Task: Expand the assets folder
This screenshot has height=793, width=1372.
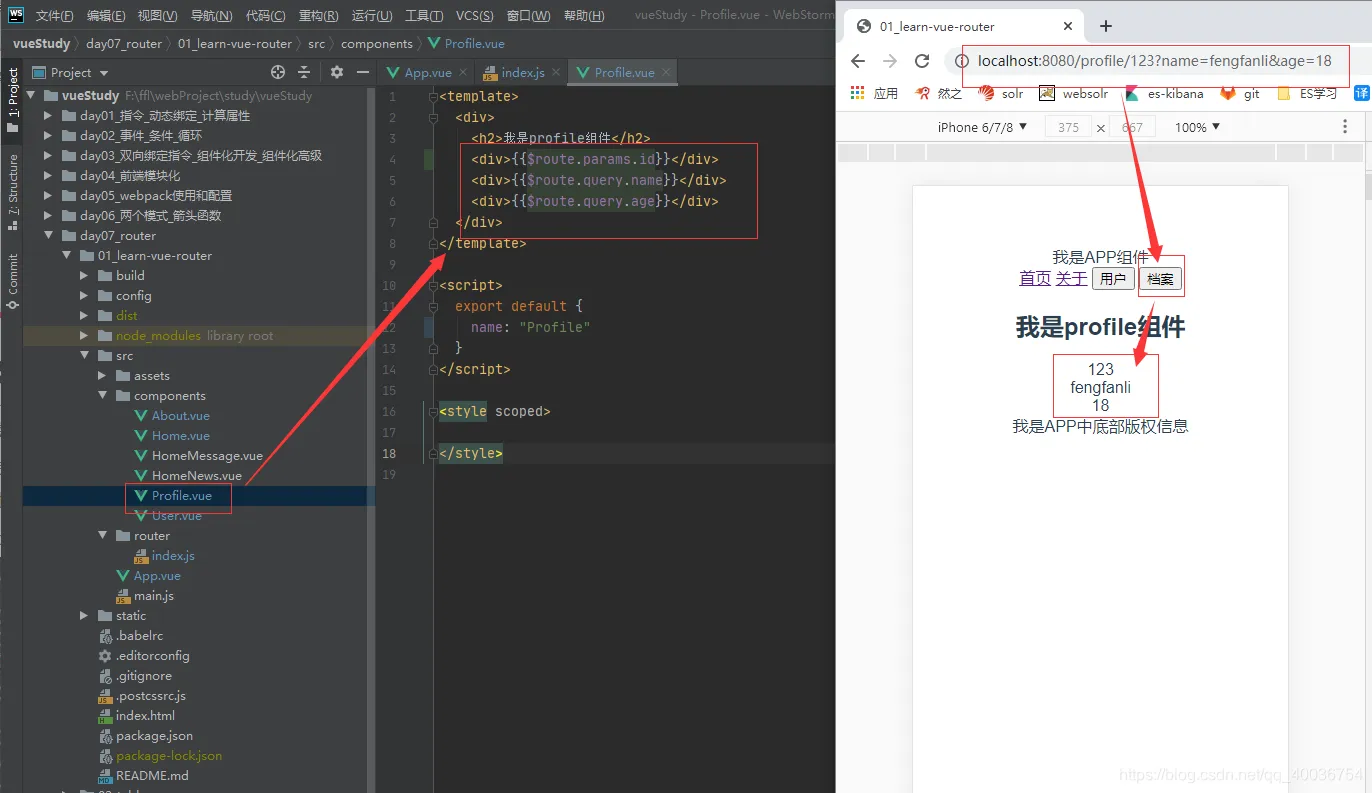Action: pyautogui.click(x=102, y=376)
